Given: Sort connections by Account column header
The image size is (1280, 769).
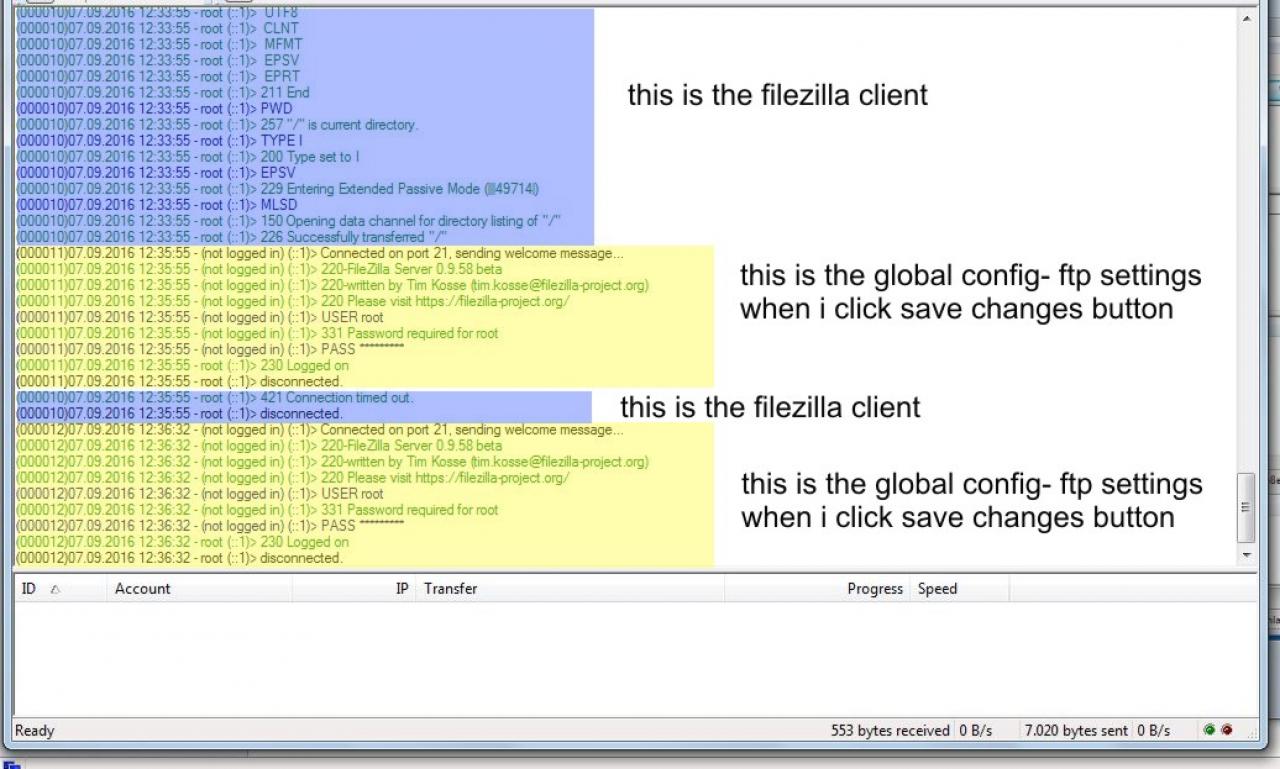Looking at the screenshot, I should pos(200,589).
